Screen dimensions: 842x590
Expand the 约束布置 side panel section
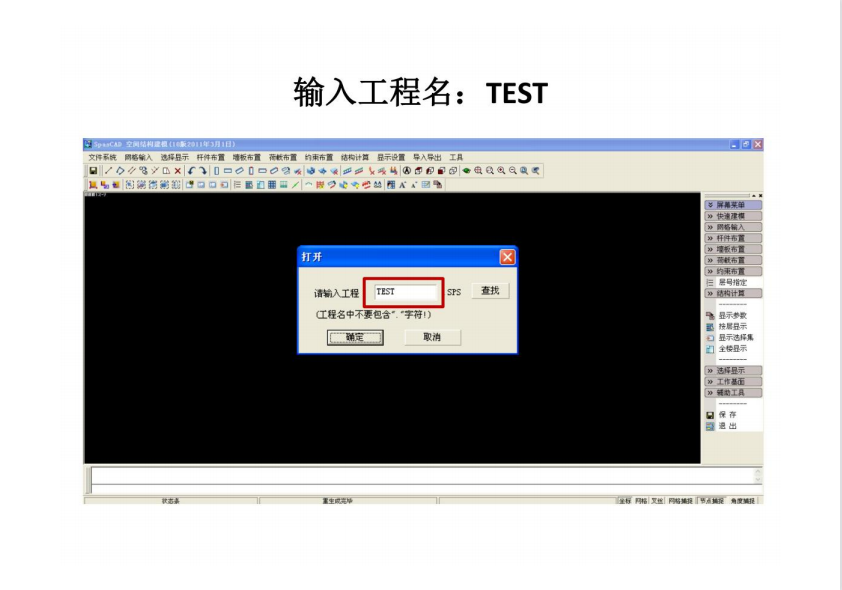pos(733,271)
